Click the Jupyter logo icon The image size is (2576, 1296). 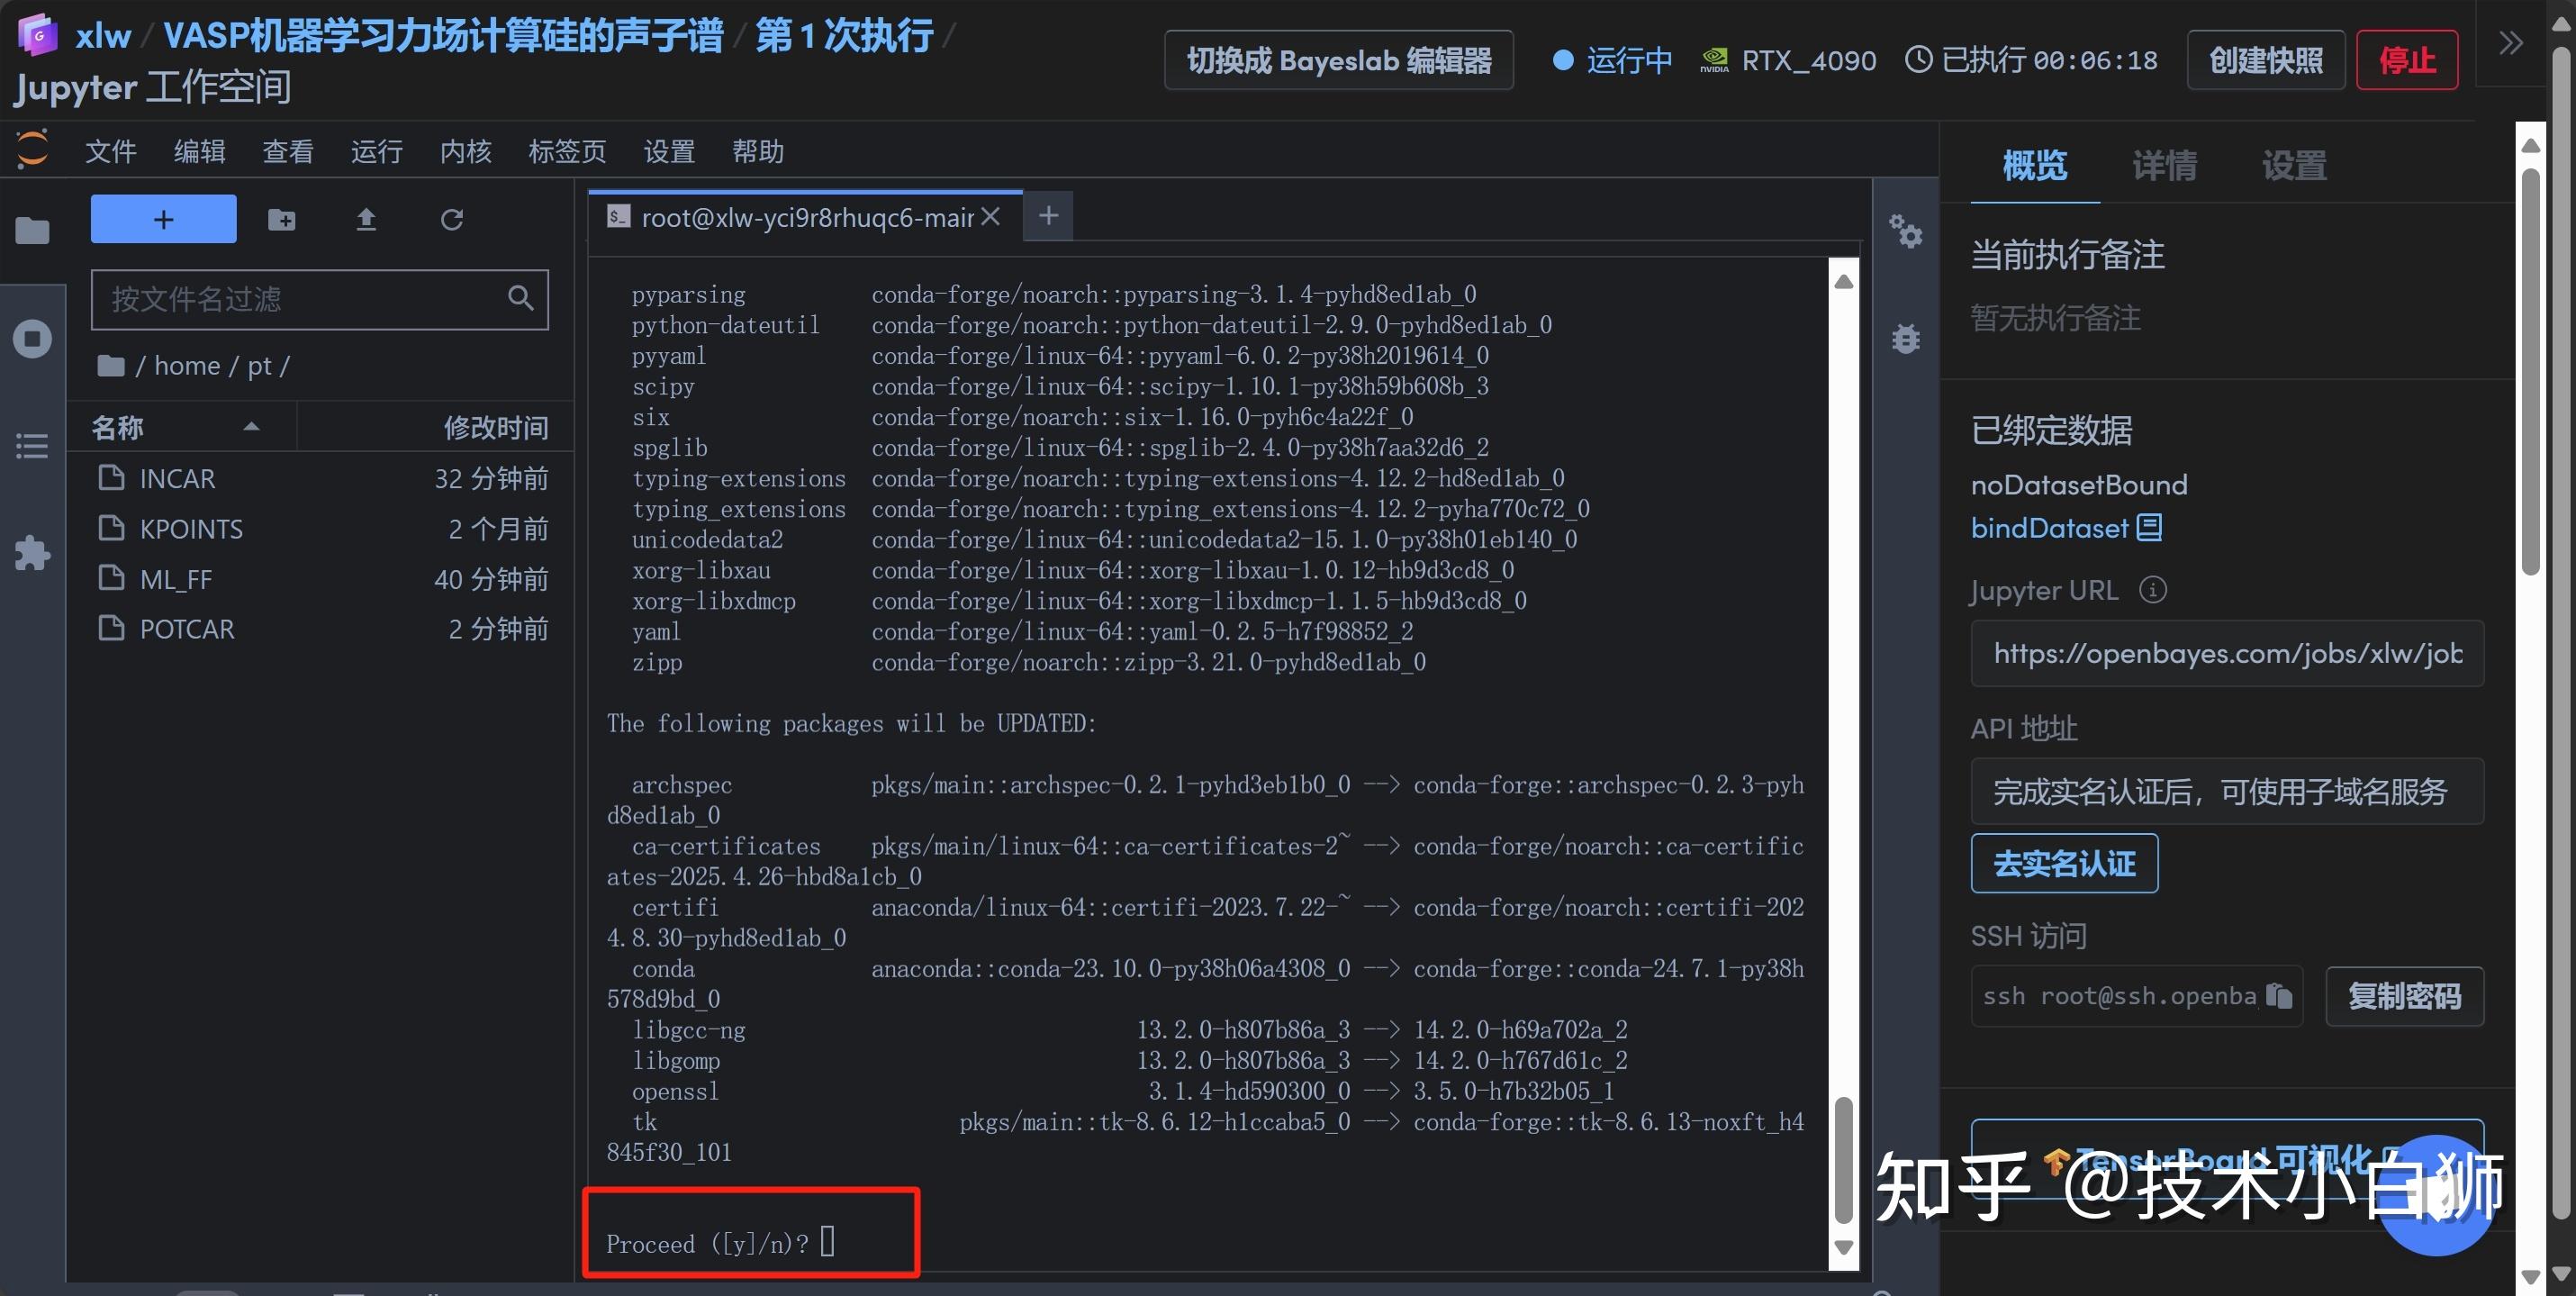click(32, 150)
